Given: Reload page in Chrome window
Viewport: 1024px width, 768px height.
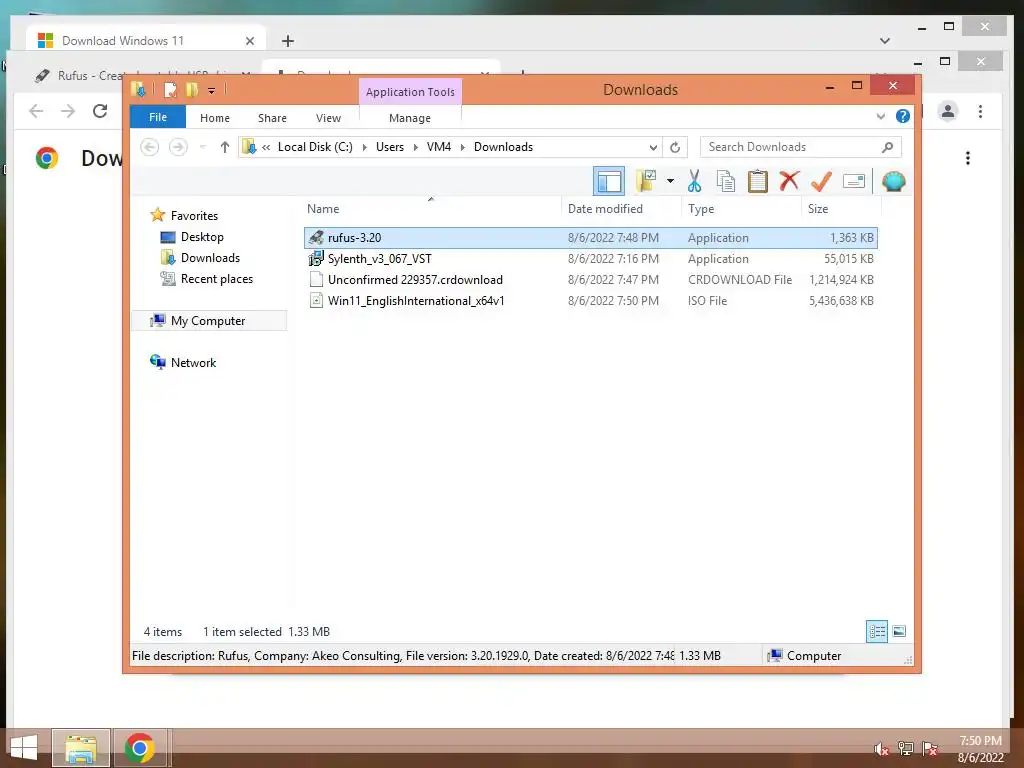Looking at the screenshot, I should point(100,111).
